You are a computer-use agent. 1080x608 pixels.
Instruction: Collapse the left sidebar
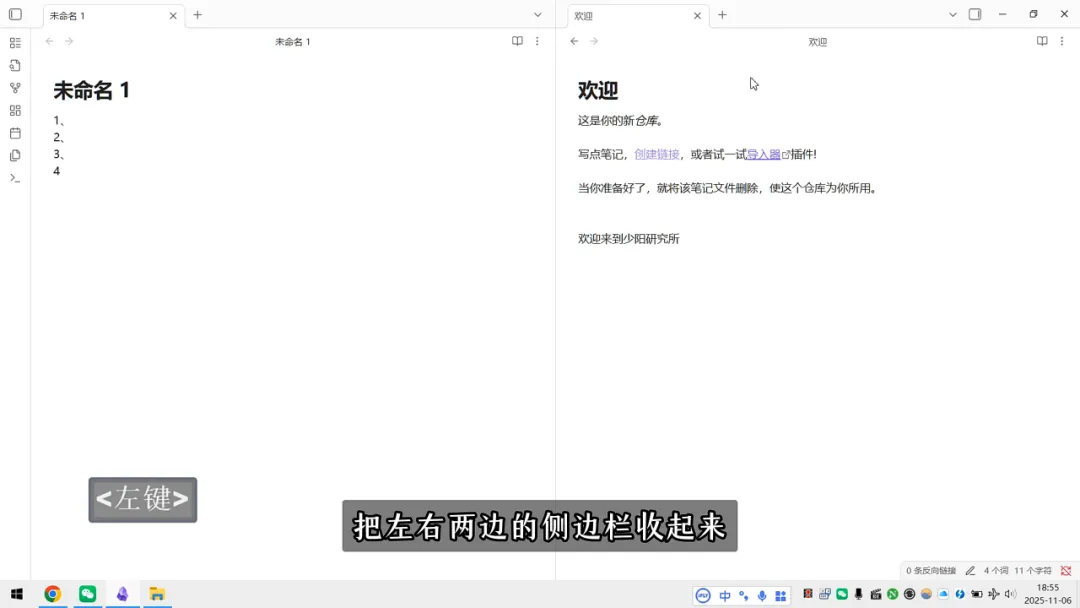click(14, 14)
